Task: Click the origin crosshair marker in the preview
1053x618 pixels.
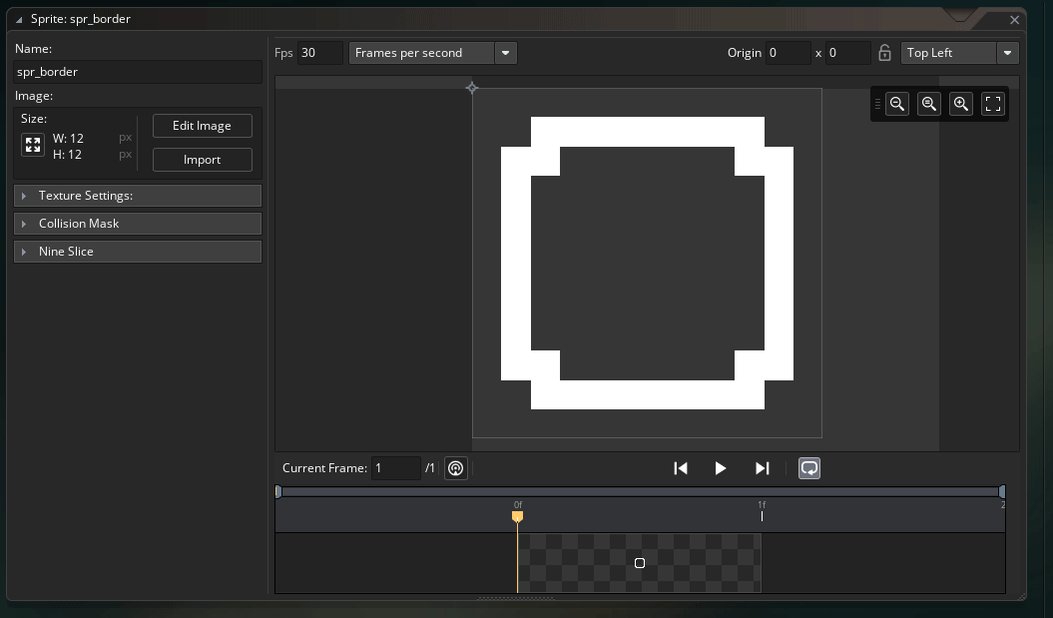Action: [x=472, y=88]
